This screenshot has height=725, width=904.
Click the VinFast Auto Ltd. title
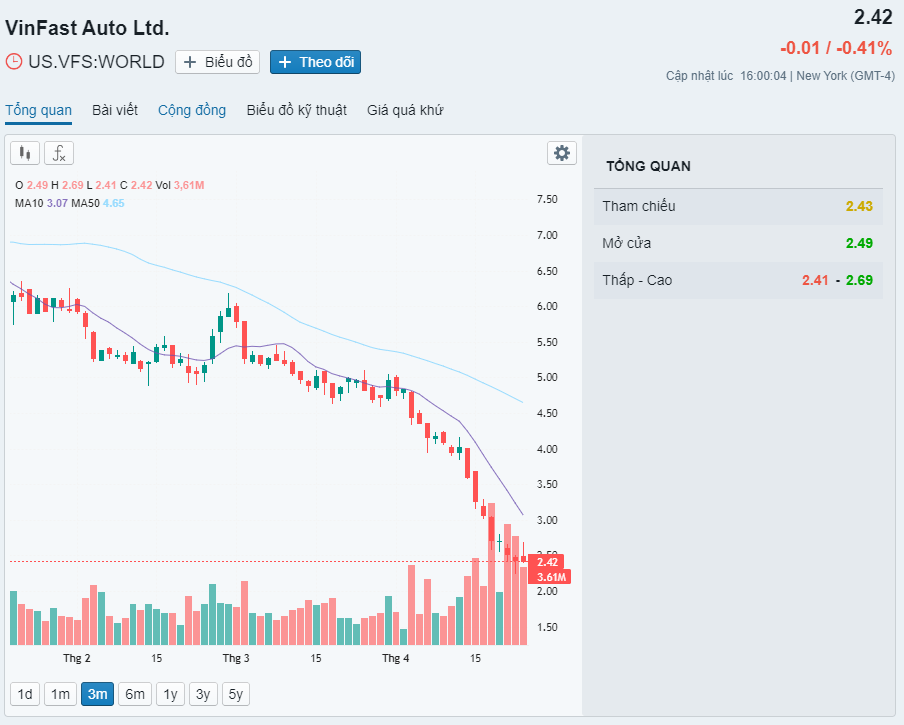pos(87,28)
